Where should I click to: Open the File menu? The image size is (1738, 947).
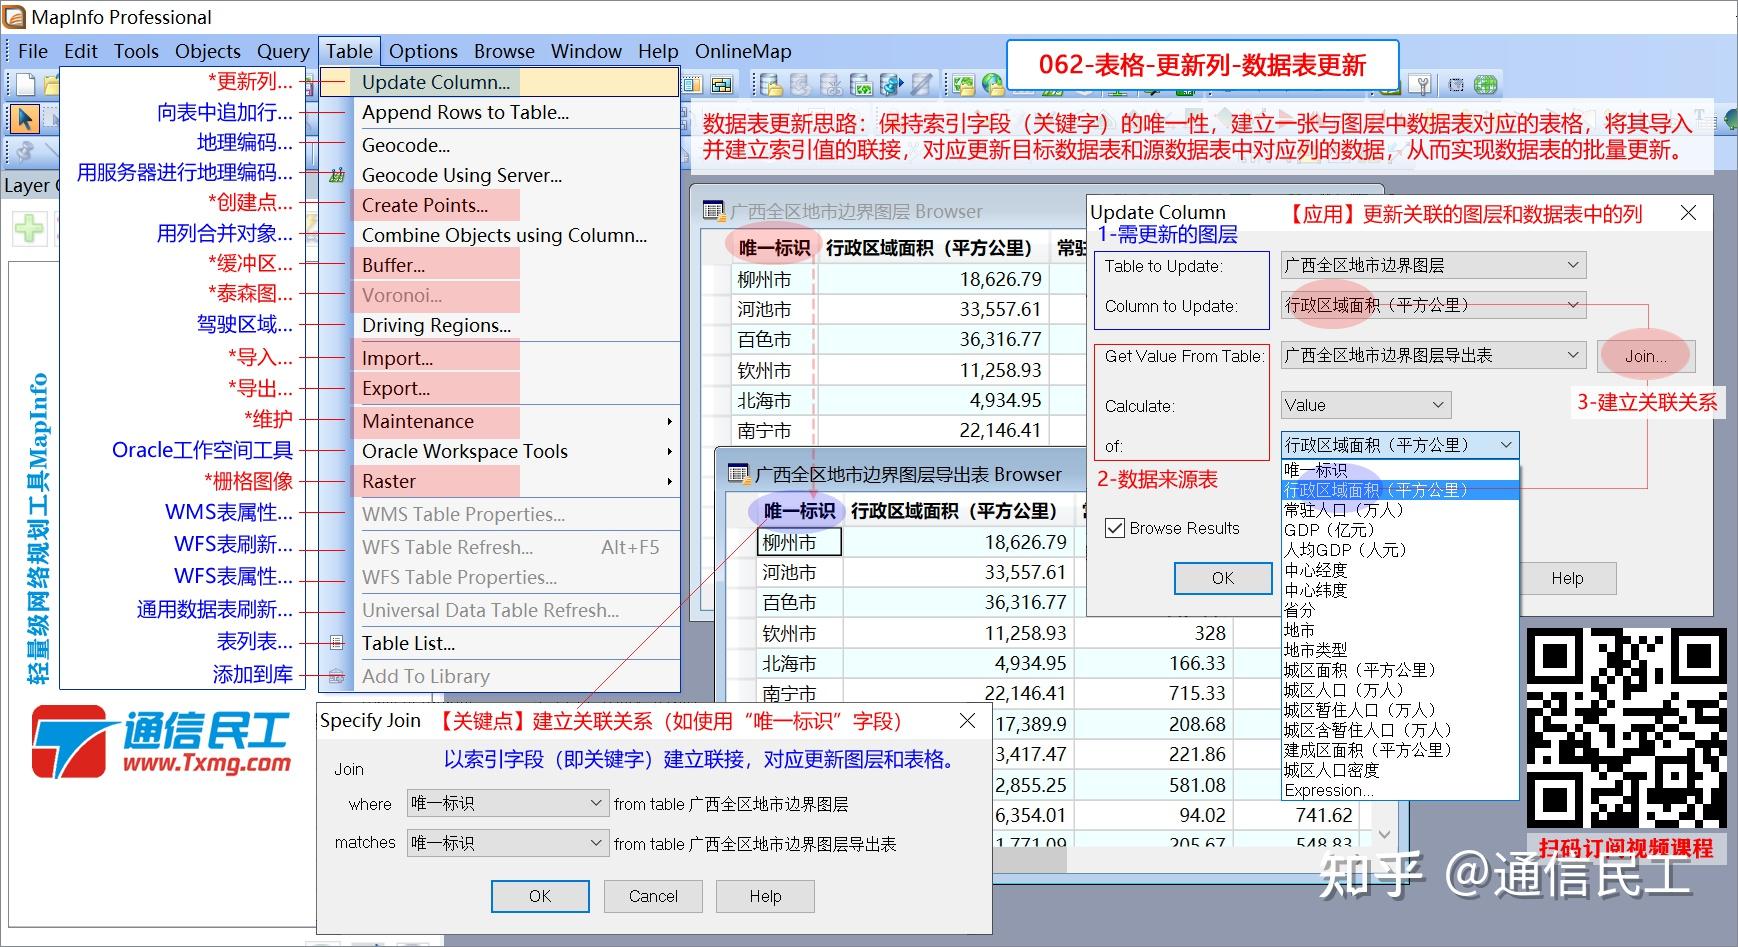33,51
